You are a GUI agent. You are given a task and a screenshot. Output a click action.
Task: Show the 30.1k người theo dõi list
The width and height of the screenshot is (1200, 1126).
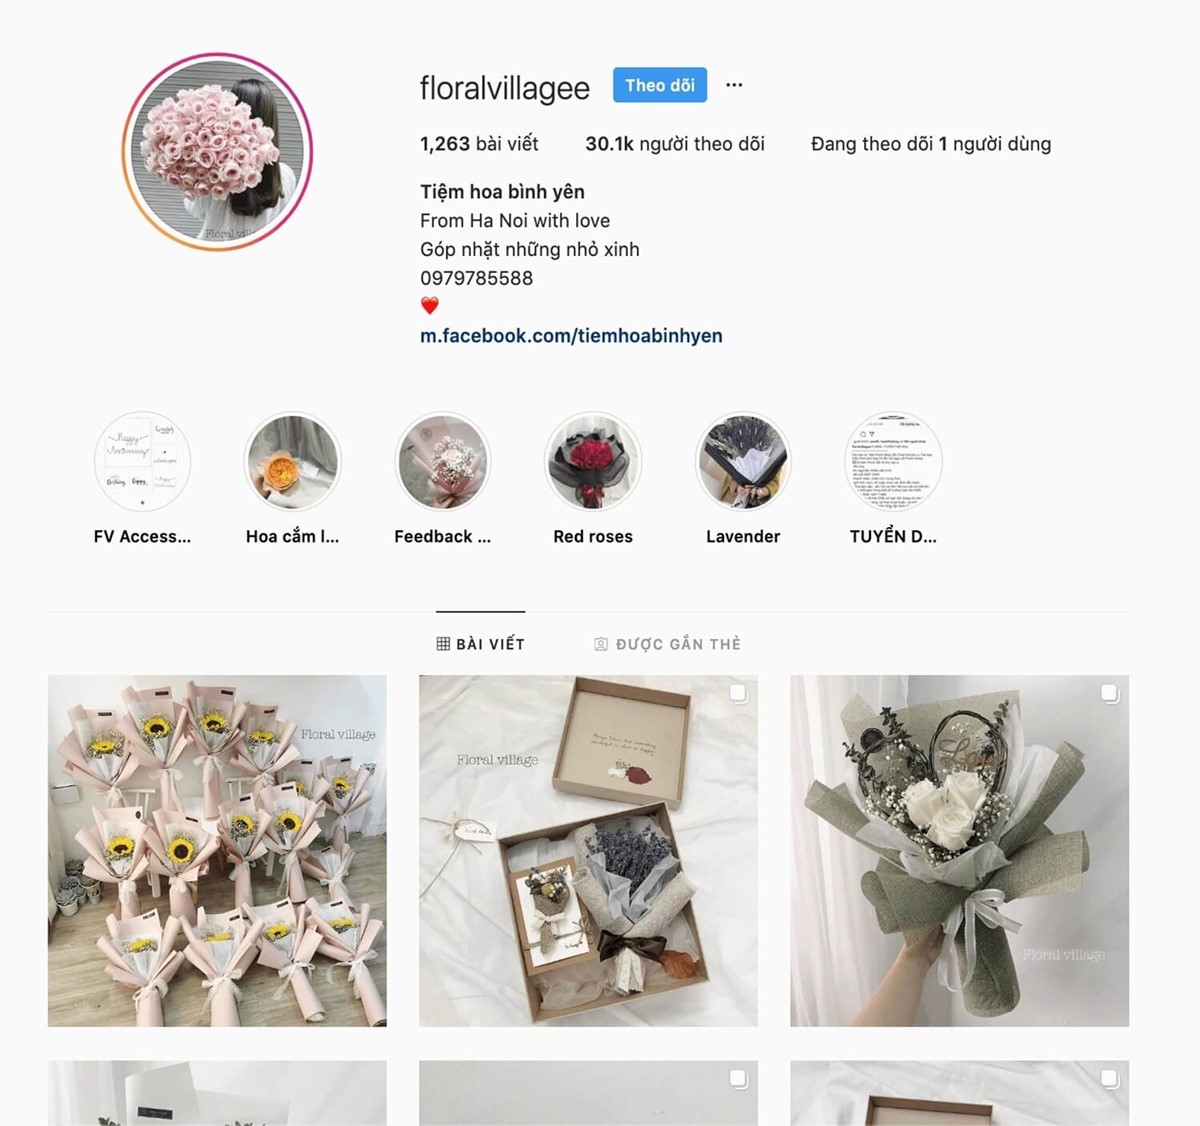point(675,144)
